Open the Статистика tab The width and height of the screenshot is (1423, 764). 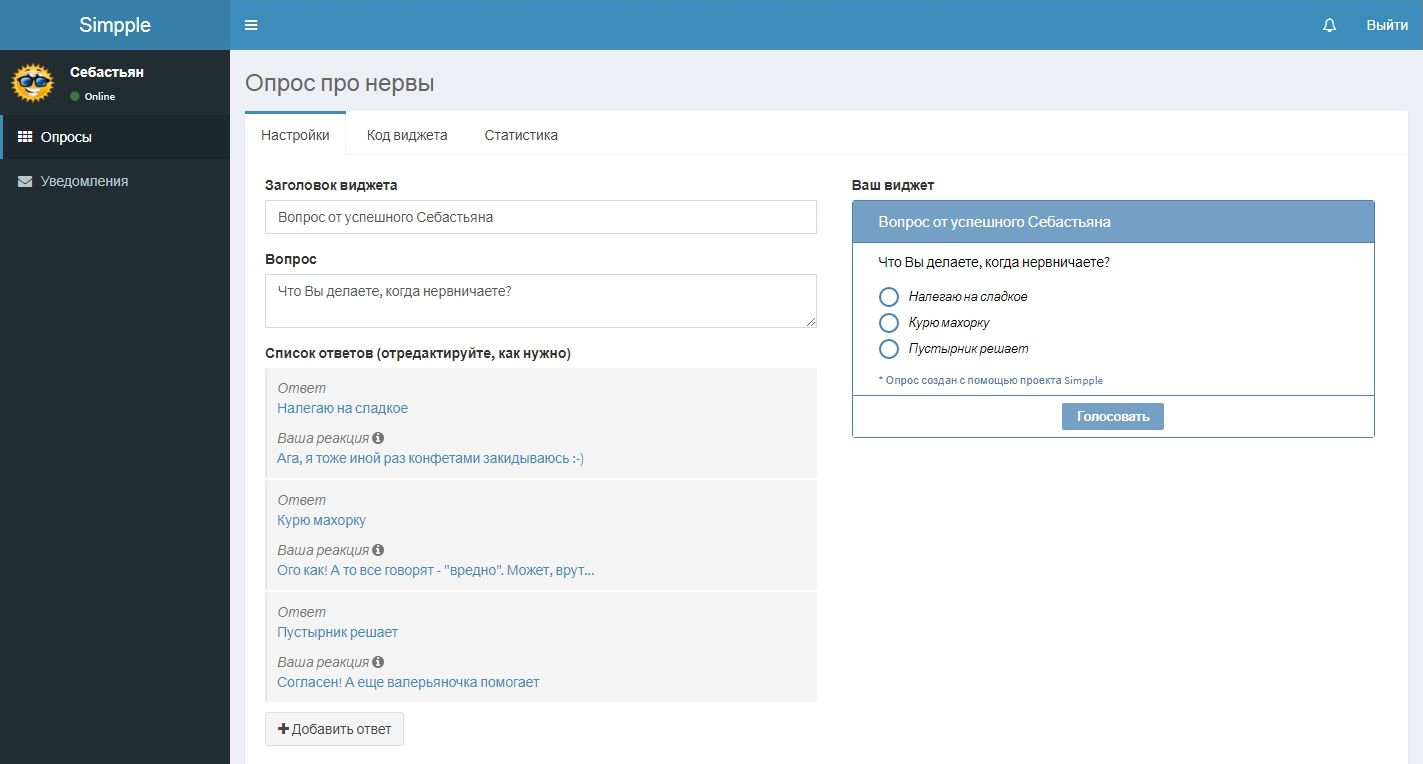click(521, 135)
